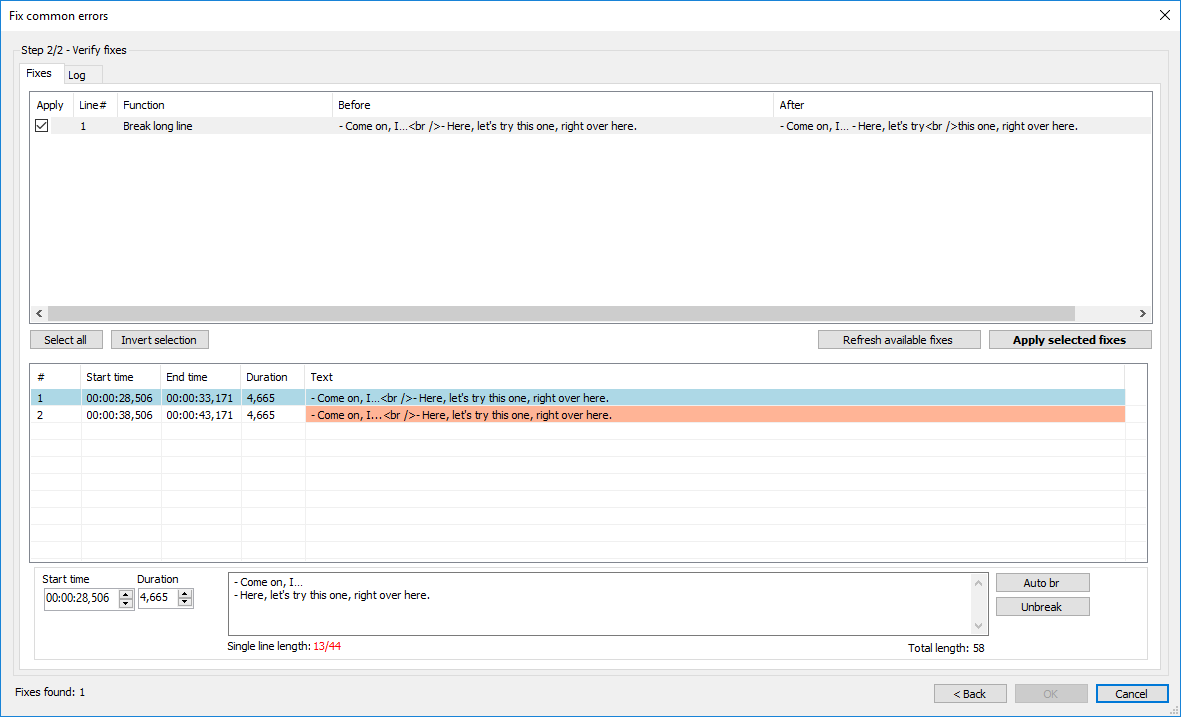
Task: Click Invert selection
Action: (x=159, y=339)
